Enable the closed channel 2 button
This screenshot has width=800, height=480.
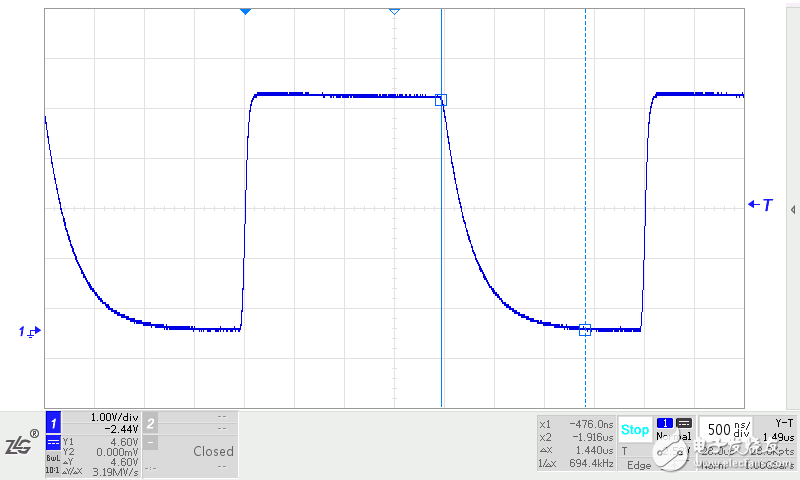(x=150, y=423)
